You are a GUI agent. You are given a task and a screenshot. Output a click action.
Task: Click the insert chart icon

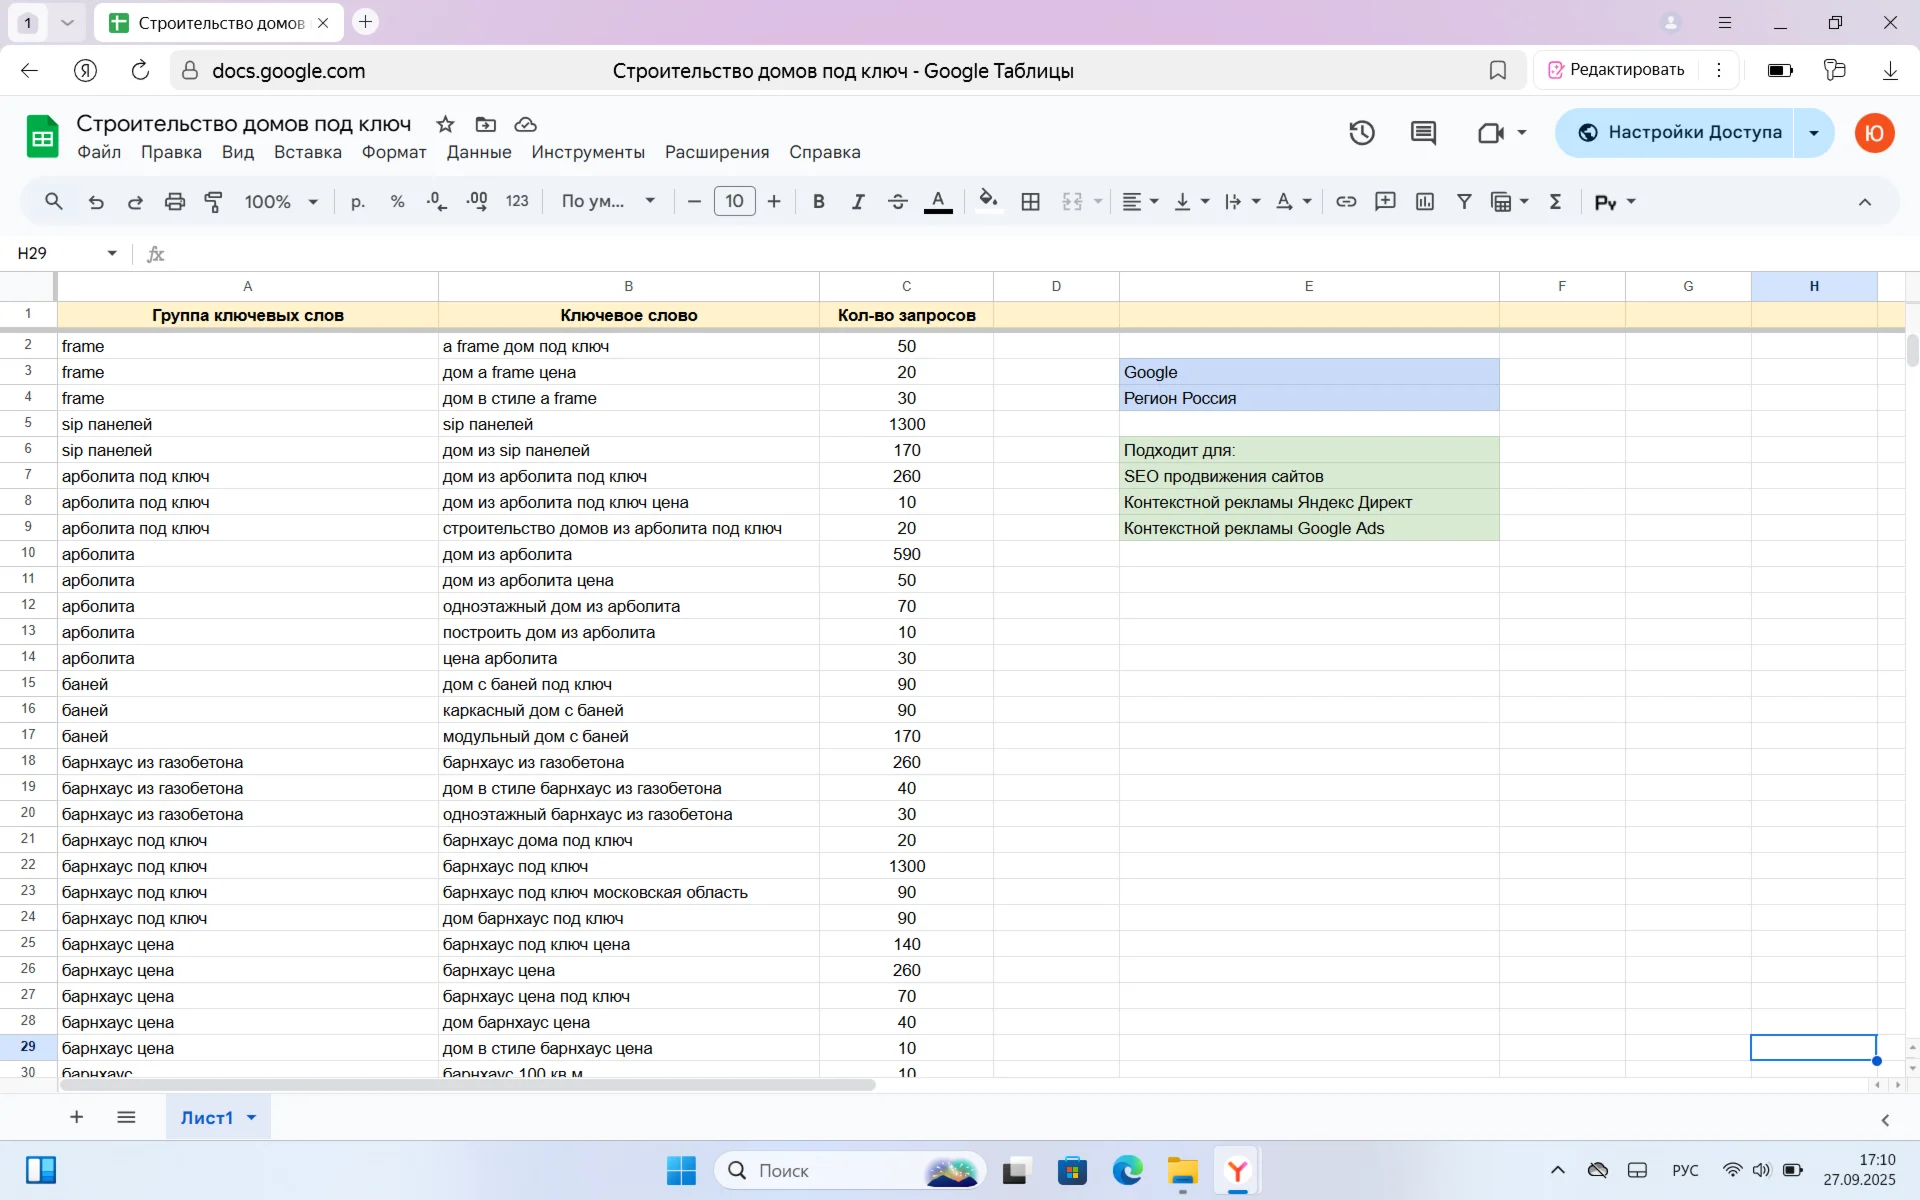pos(1425,202)
